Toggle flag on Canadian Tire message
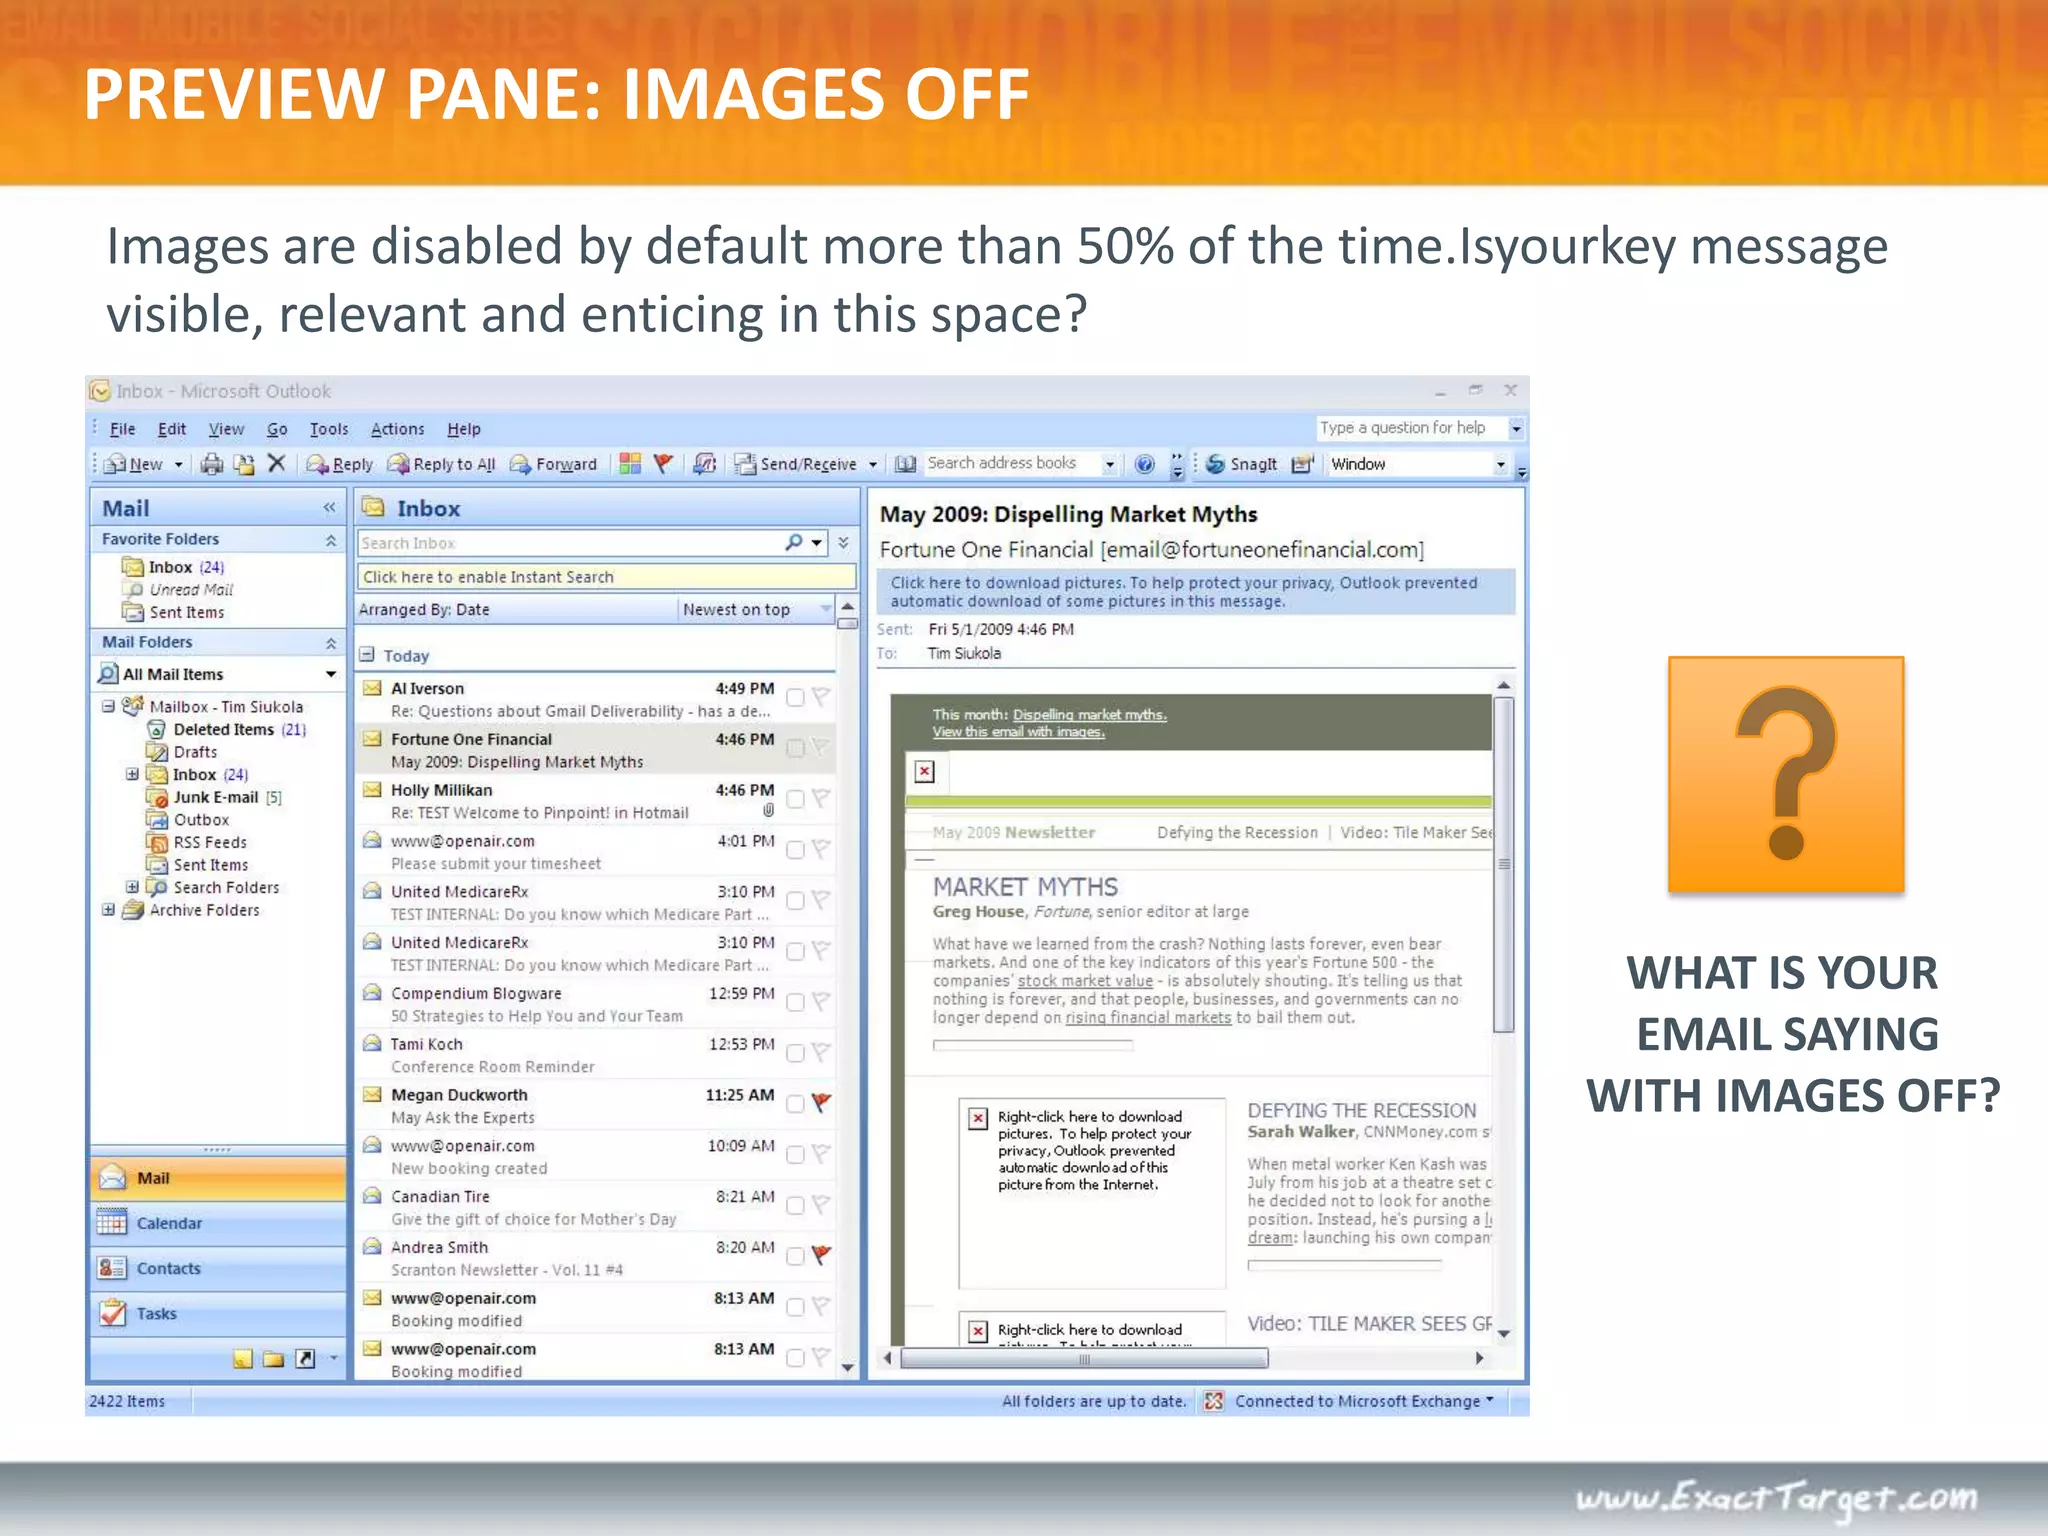The height and width of the screenshot is (1536, 2048). click(821, 1205)
